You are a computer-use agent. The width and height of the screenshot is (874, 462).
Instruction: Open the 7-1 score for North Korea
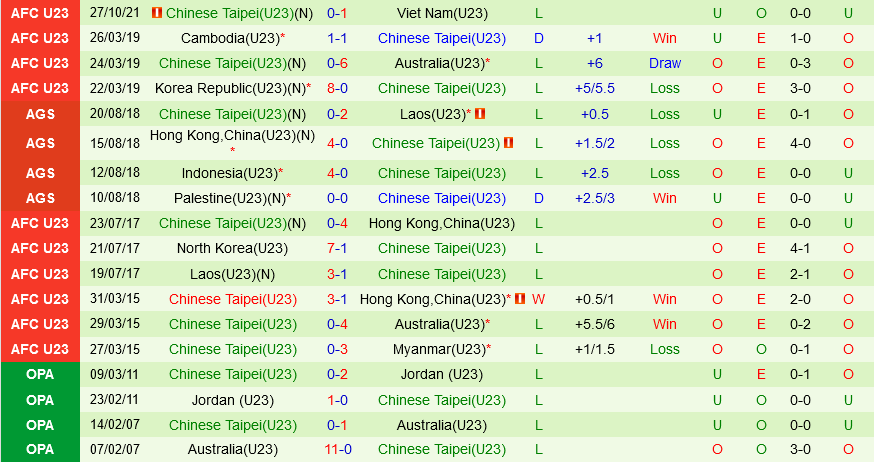click(x=338, y=248)
